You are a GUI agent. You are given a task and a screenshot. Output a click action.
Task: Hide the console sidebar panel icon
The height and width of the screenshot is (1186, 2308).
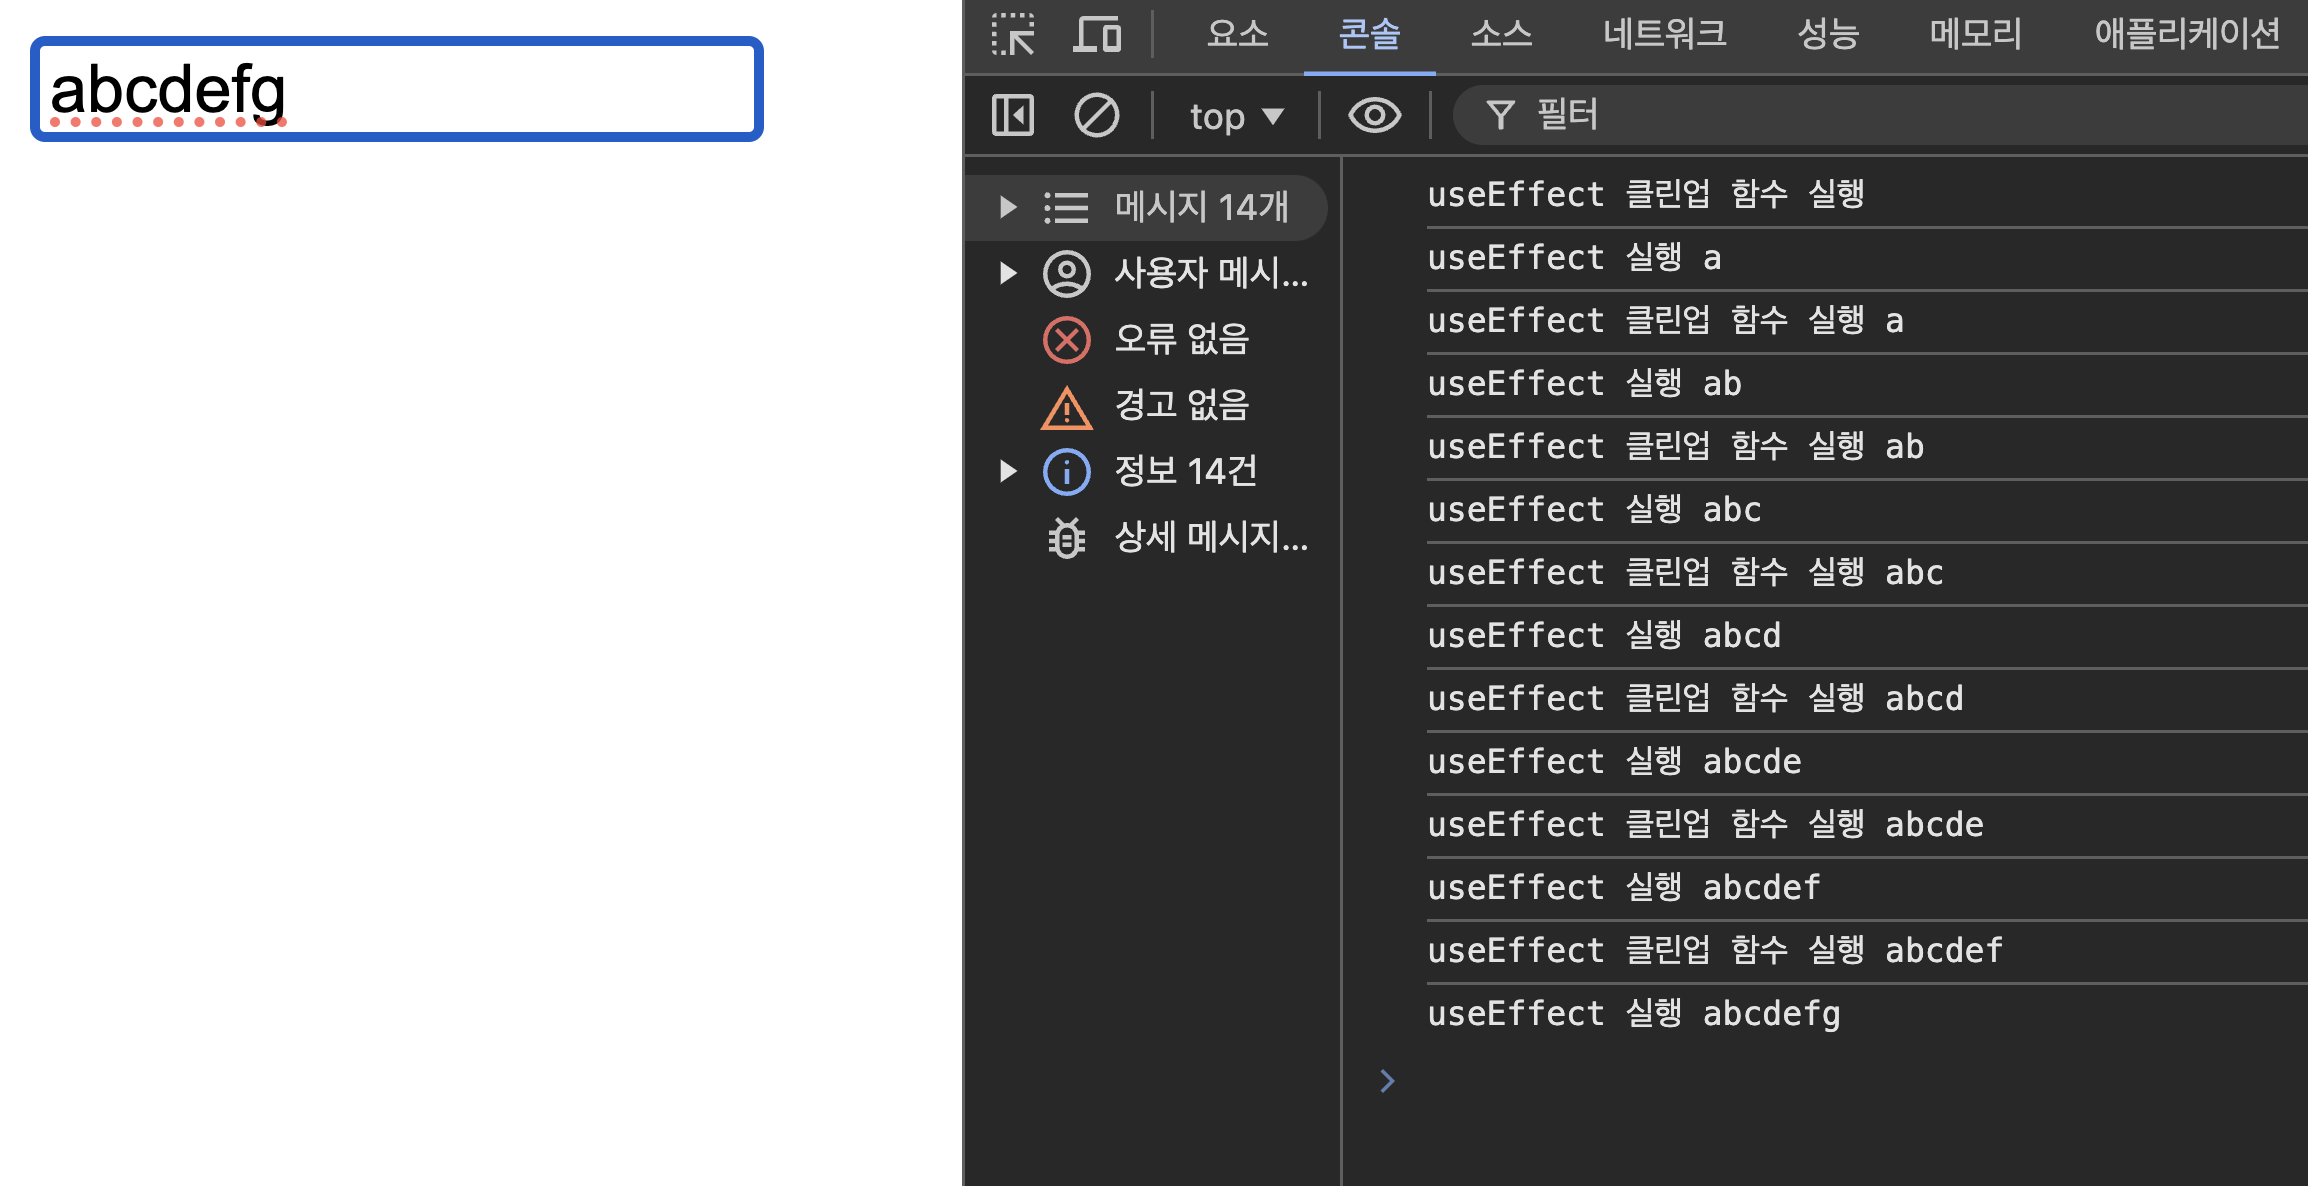click(1012, 115)
